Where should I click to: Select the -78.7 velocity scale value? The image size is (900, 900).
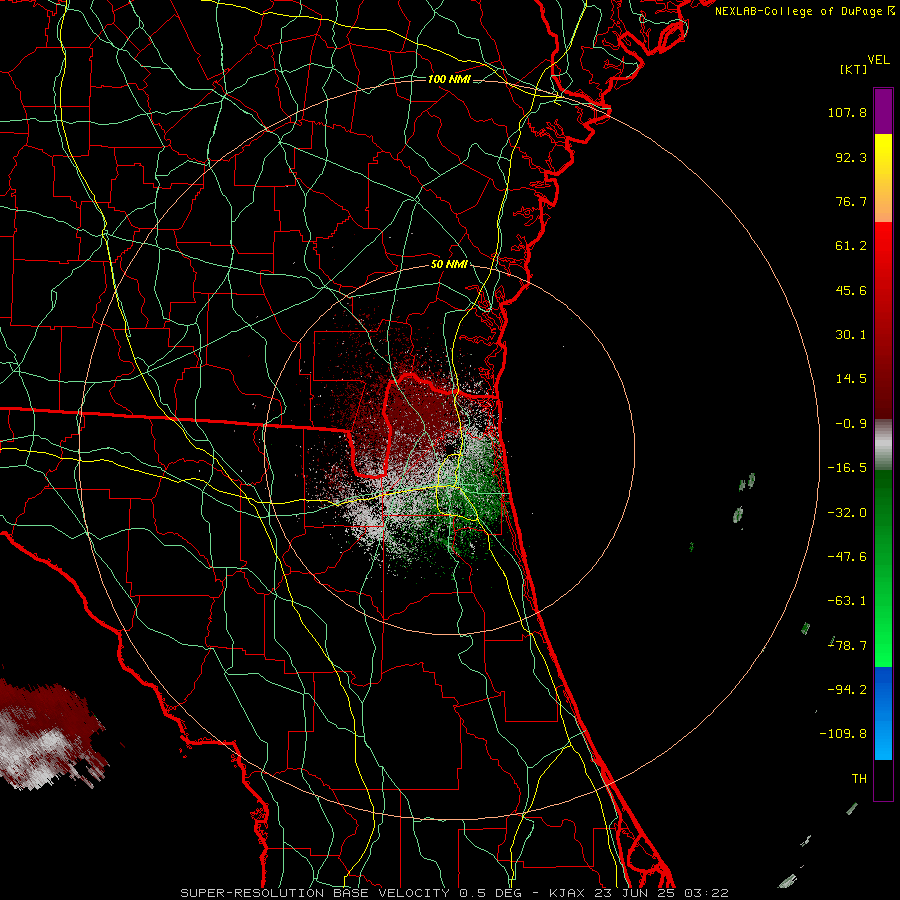pyautogui.click(x=847, y=646)
